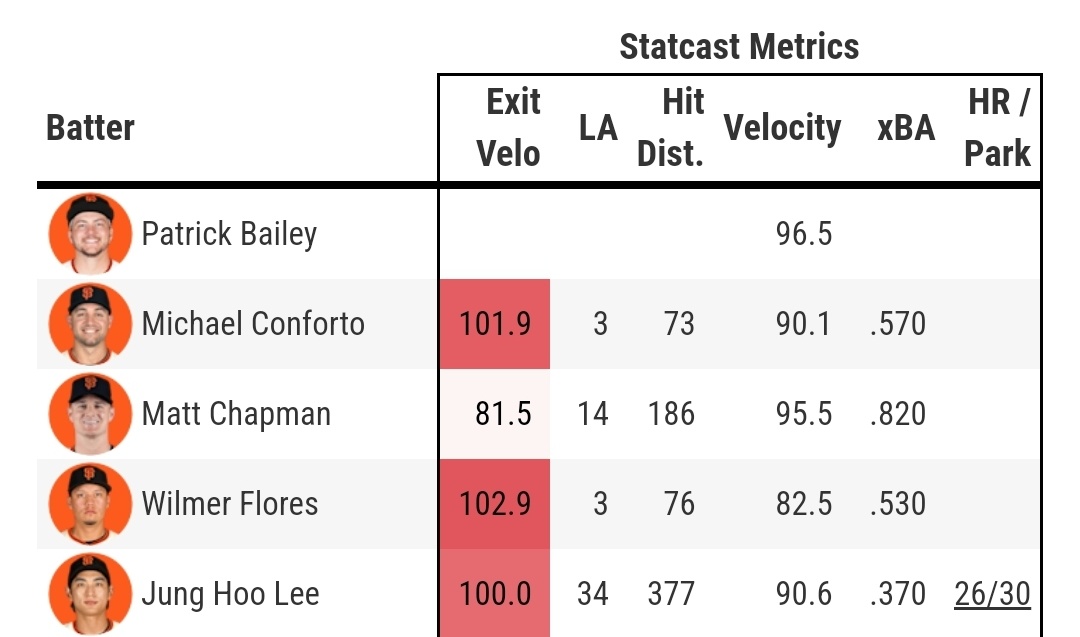Viewport: 1080px width, 637px height.
Task: Select the Patrick Bailey player name
Action: (x=229, y=234)
